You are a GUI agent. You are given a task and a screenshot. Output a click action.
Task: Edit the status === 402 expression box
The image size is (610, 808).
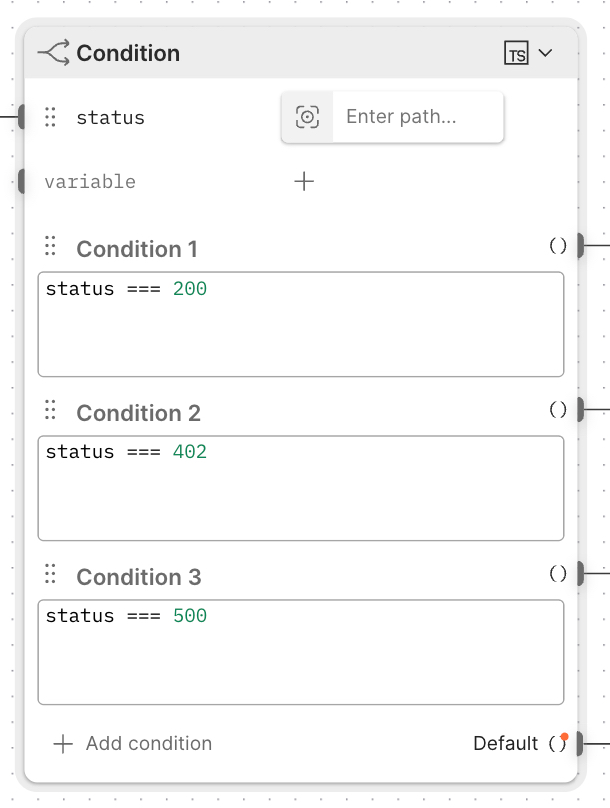click(301, 489)
